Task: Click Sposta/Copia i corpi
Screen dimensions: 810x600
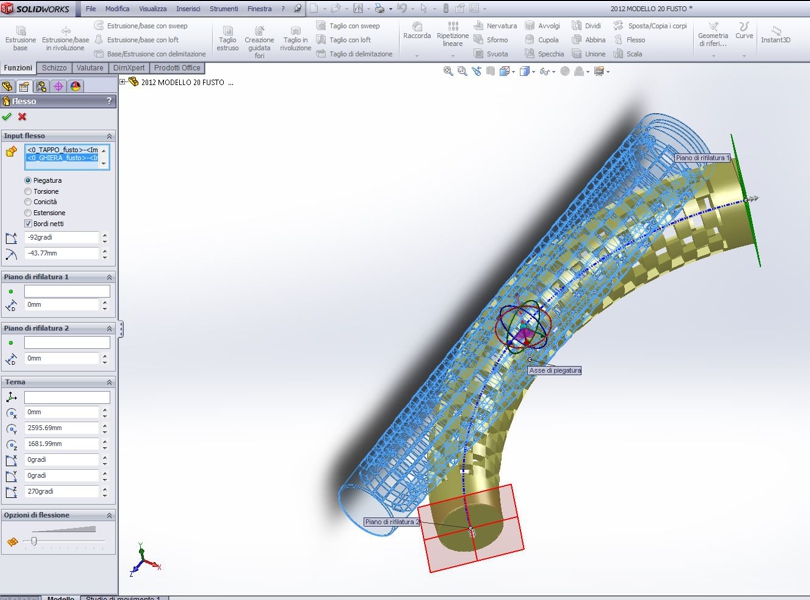Action: [650, 25]
